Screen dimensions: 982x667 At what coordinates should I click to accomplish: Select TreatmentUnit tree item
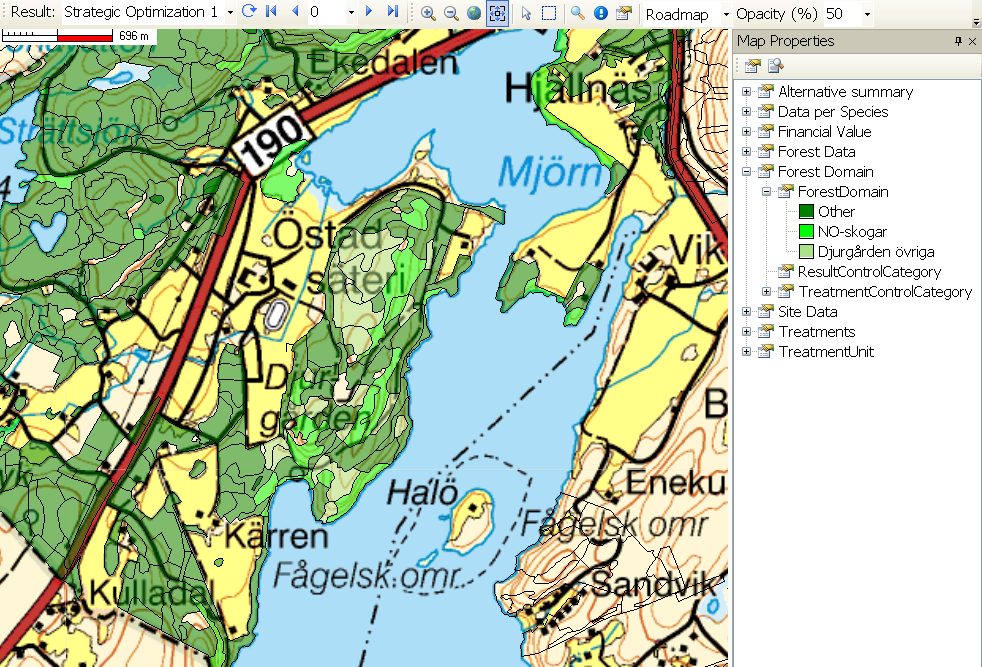[x=825, y=352]
